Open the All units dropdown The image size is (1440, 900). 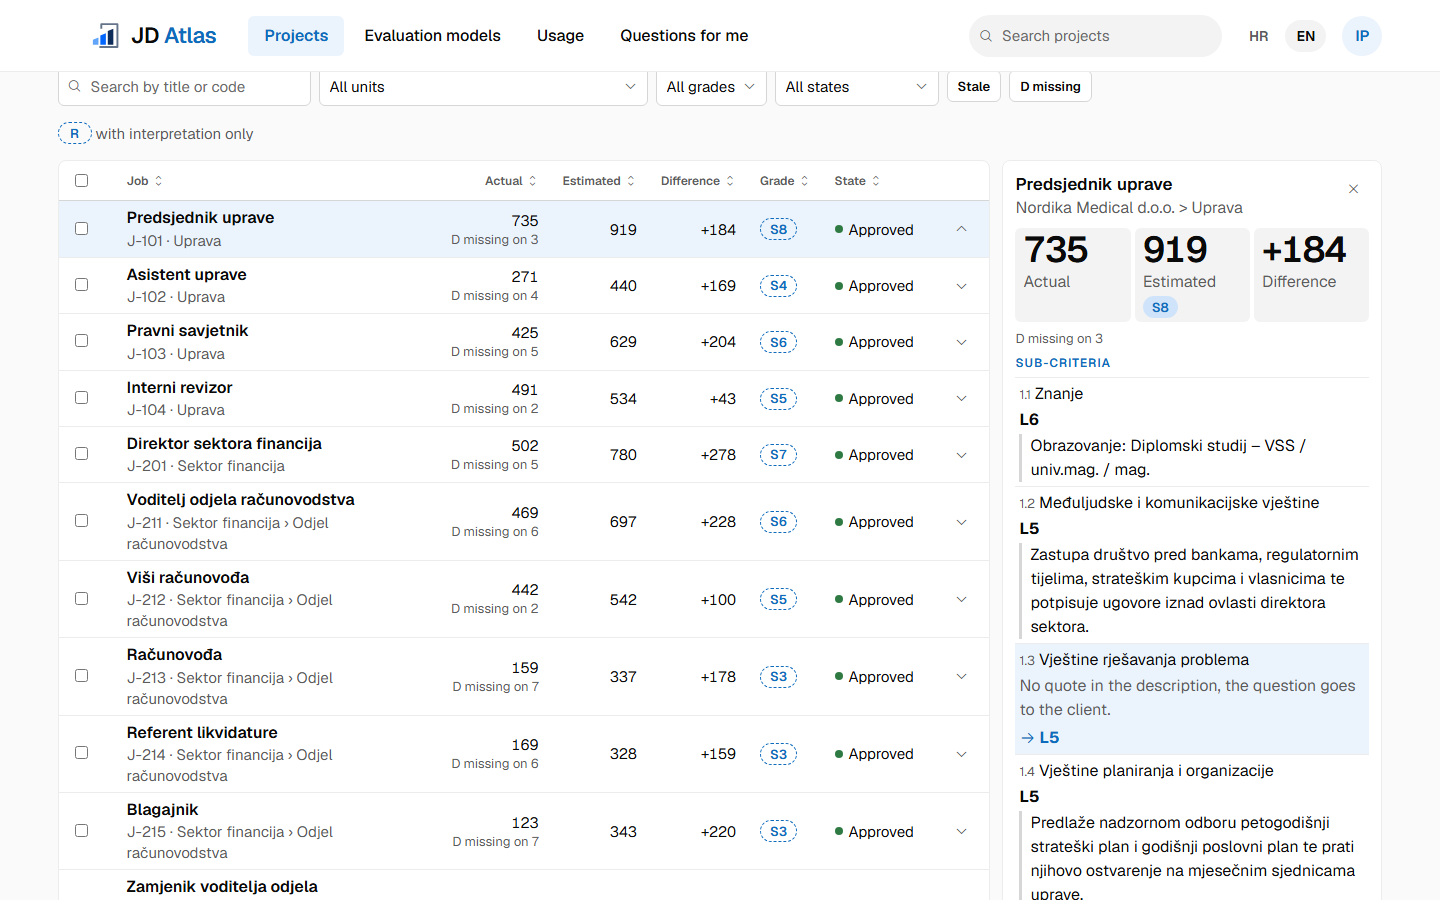(483, 87)
